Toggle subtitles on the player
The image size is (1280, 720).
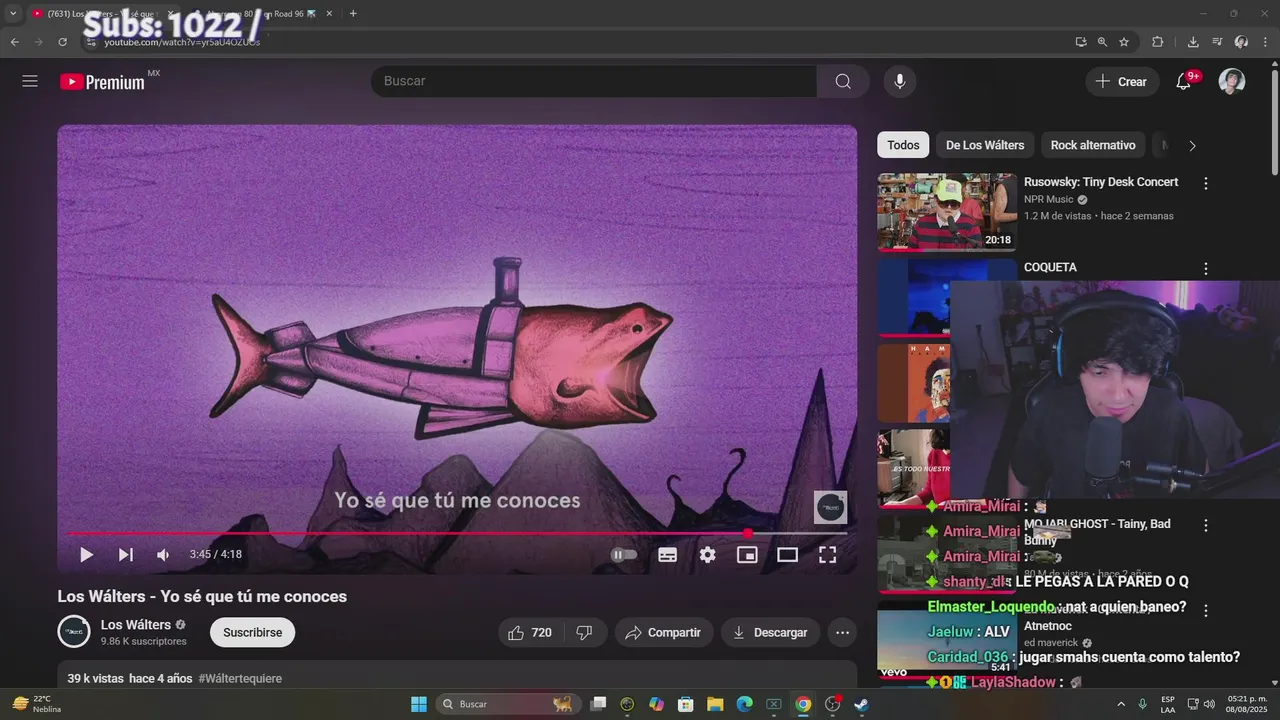coord(668,554)
